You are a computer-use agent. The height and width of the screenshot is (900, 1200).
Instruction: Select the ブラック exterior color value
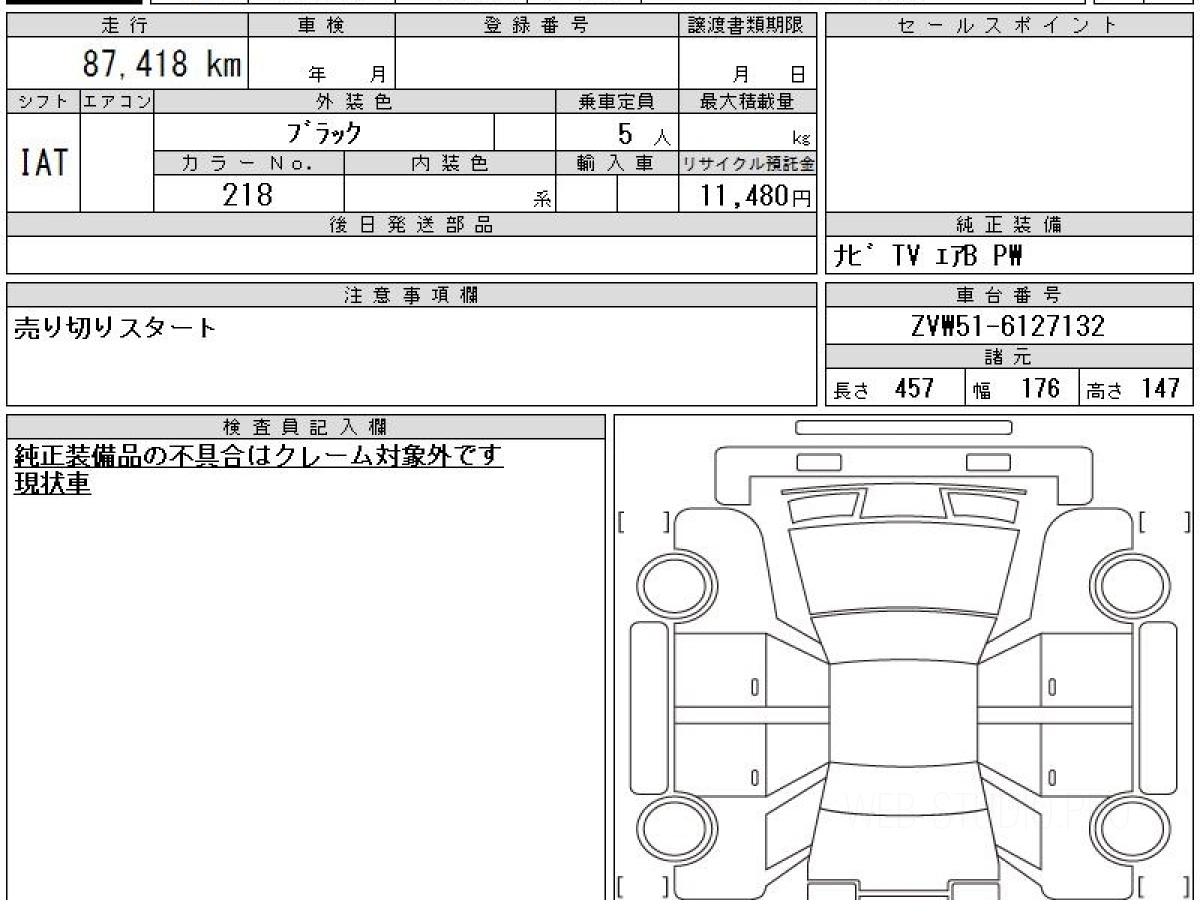(324, 132)
